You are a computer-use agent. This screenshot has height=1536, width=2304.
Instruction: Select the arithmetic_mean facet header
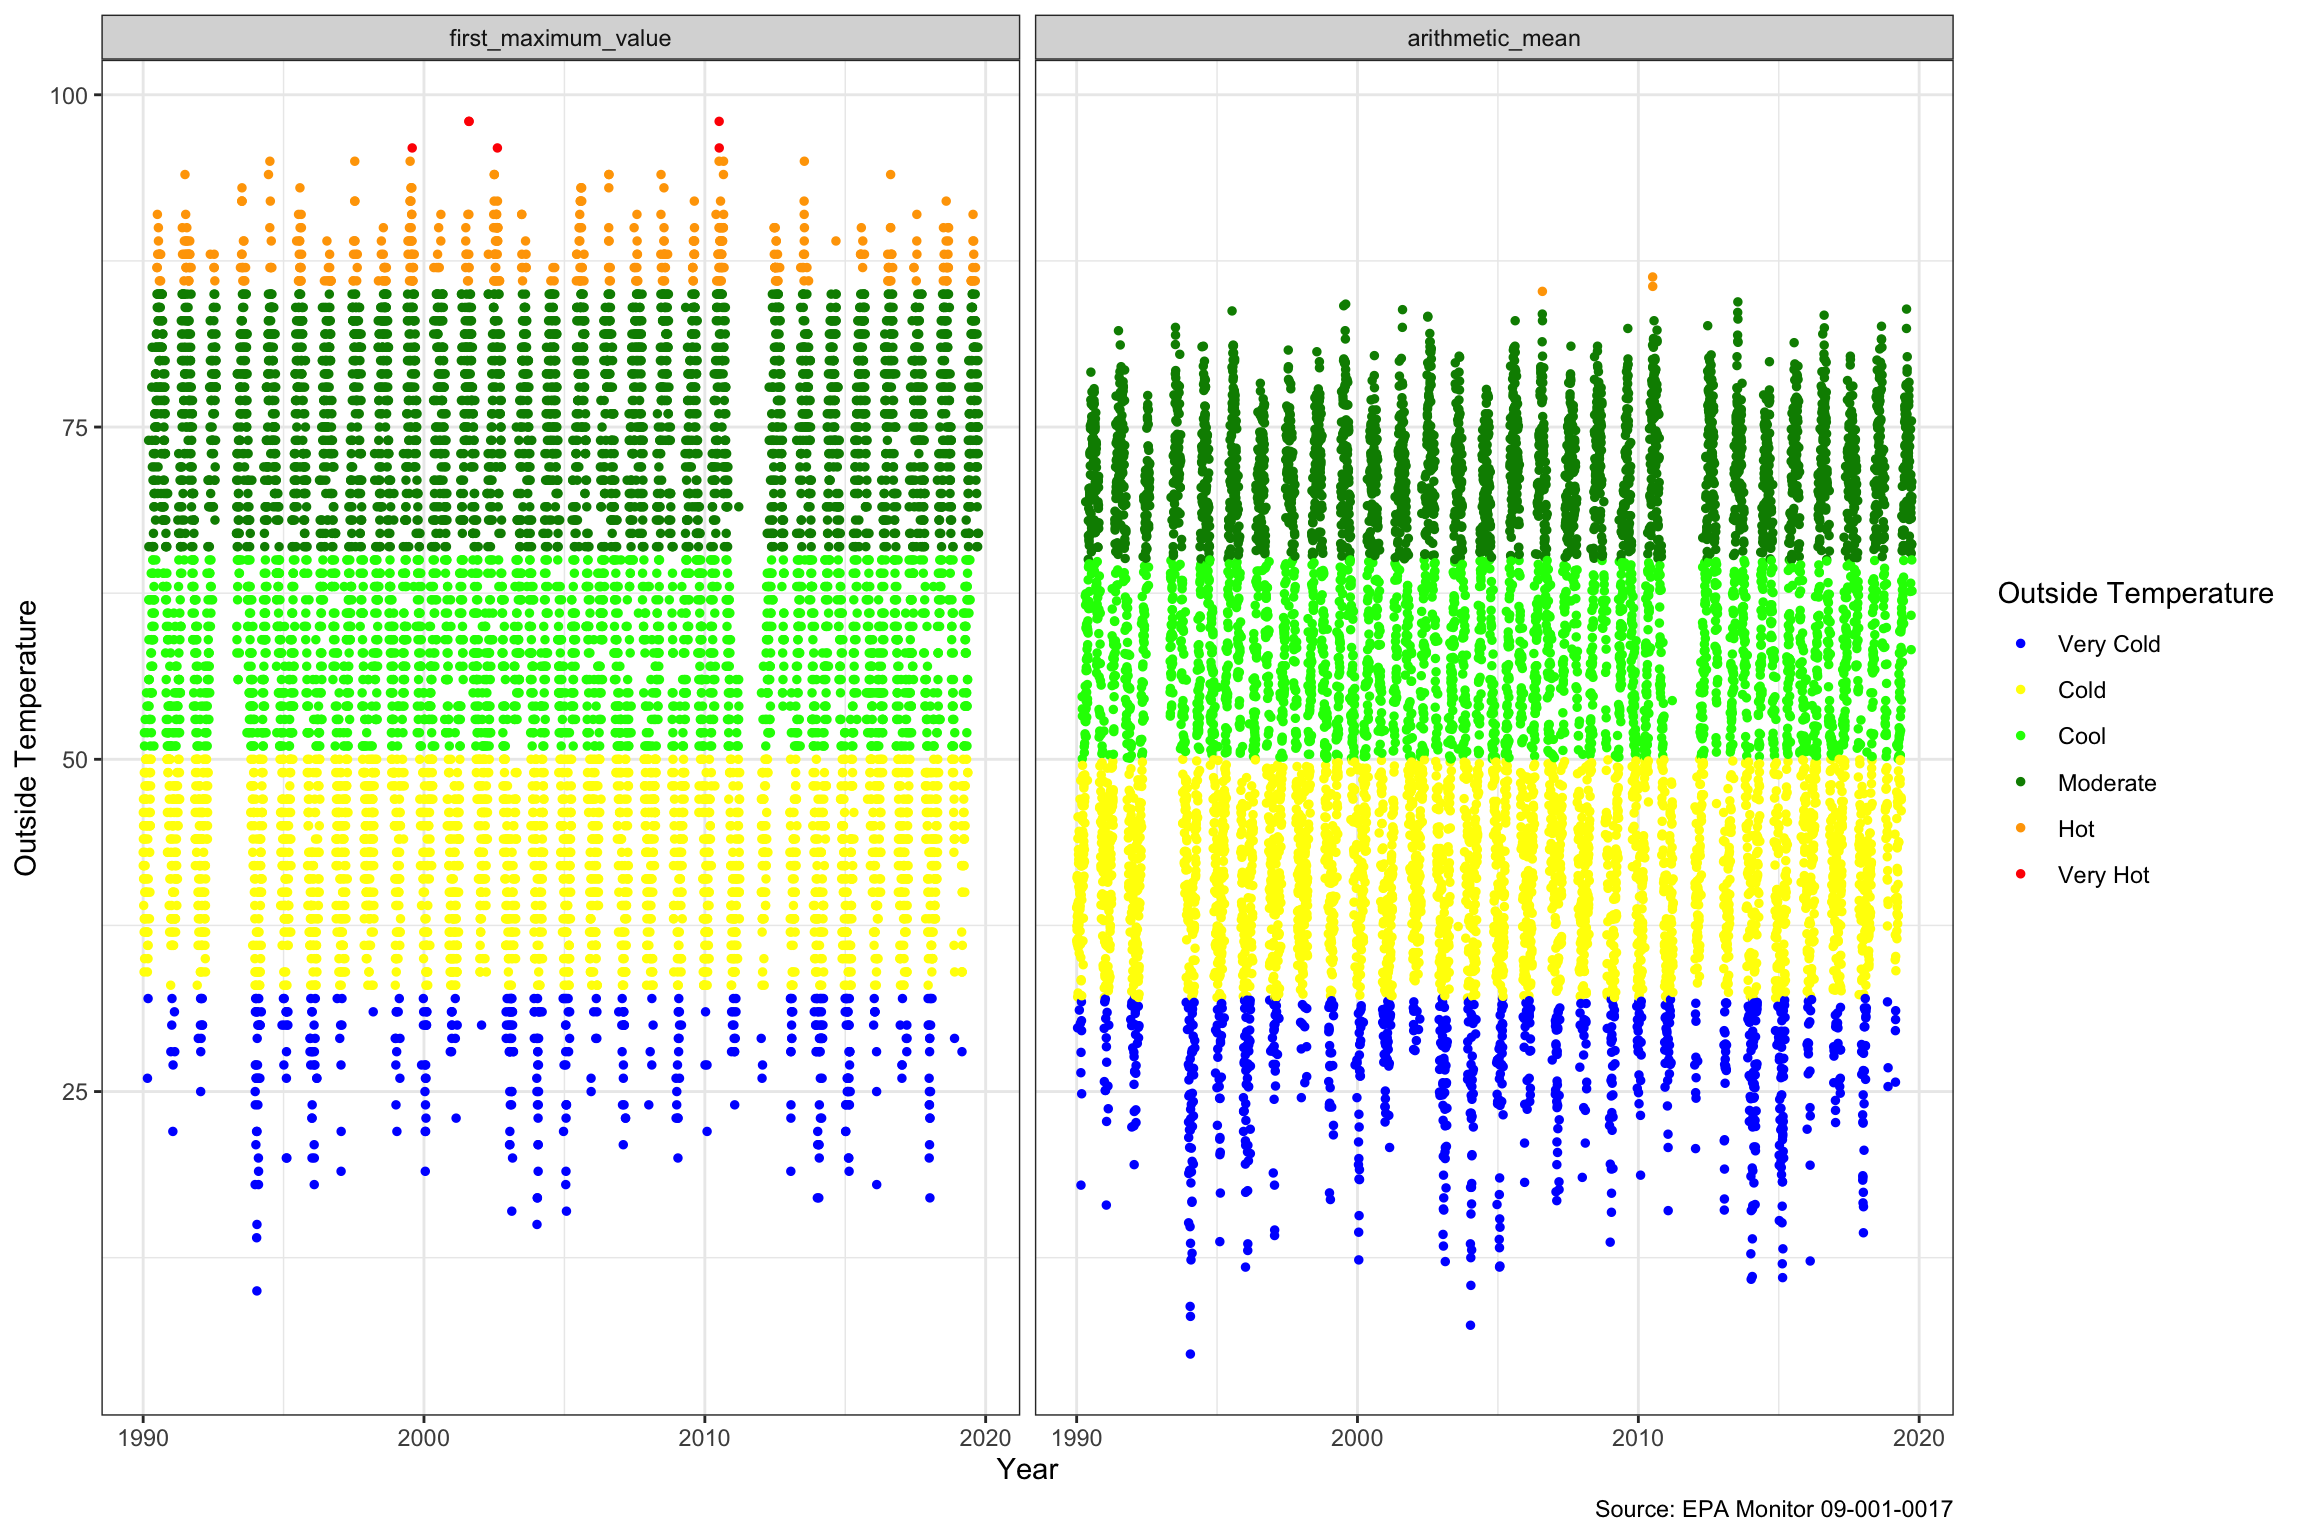[x=1493, y=38]
